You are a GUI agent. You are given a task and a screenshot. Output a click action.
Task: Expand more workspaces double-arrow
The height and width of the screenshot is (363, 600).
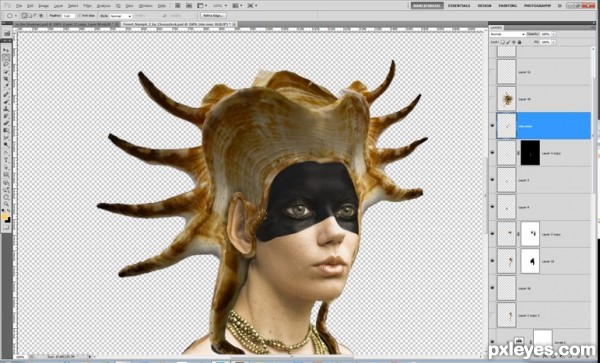559,6
